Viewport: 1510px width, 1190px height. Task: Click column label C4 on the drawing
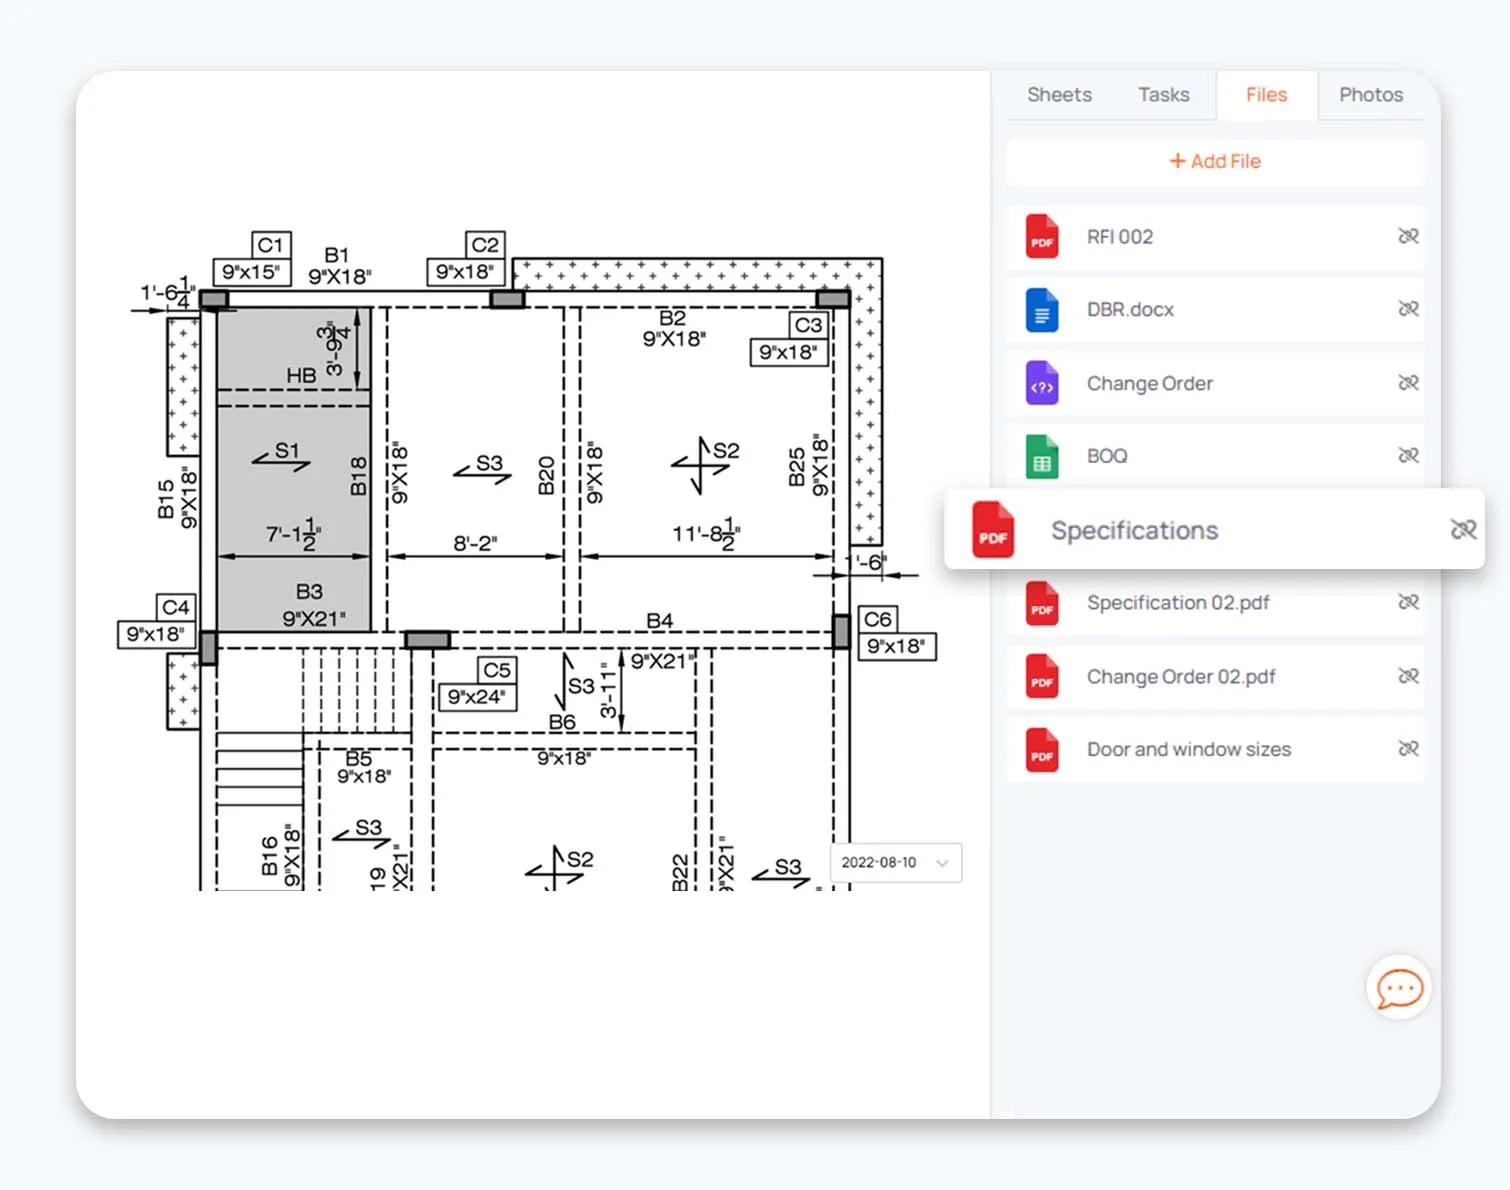175,607
